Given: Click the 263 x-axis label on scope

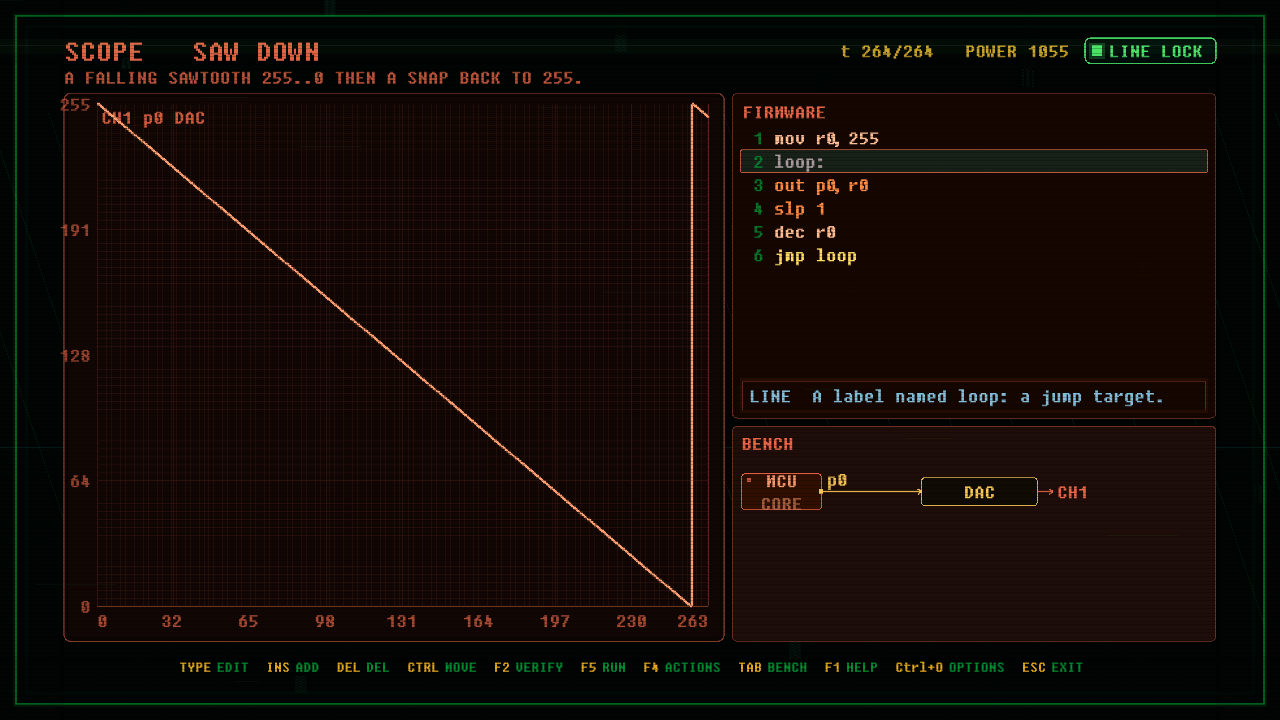Looking at the screenshot, I should pos(692,622).
